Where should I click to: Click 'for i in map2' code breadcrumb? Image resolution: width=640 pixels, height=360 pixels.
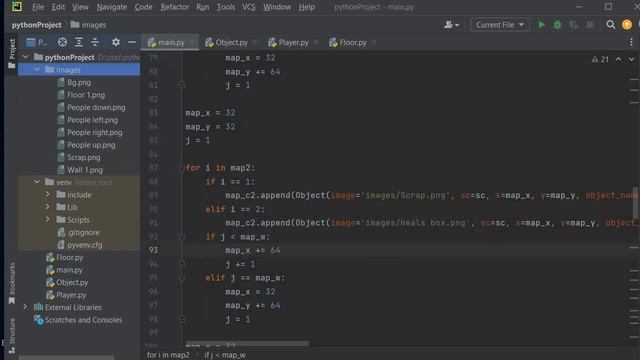click(168, 355)
